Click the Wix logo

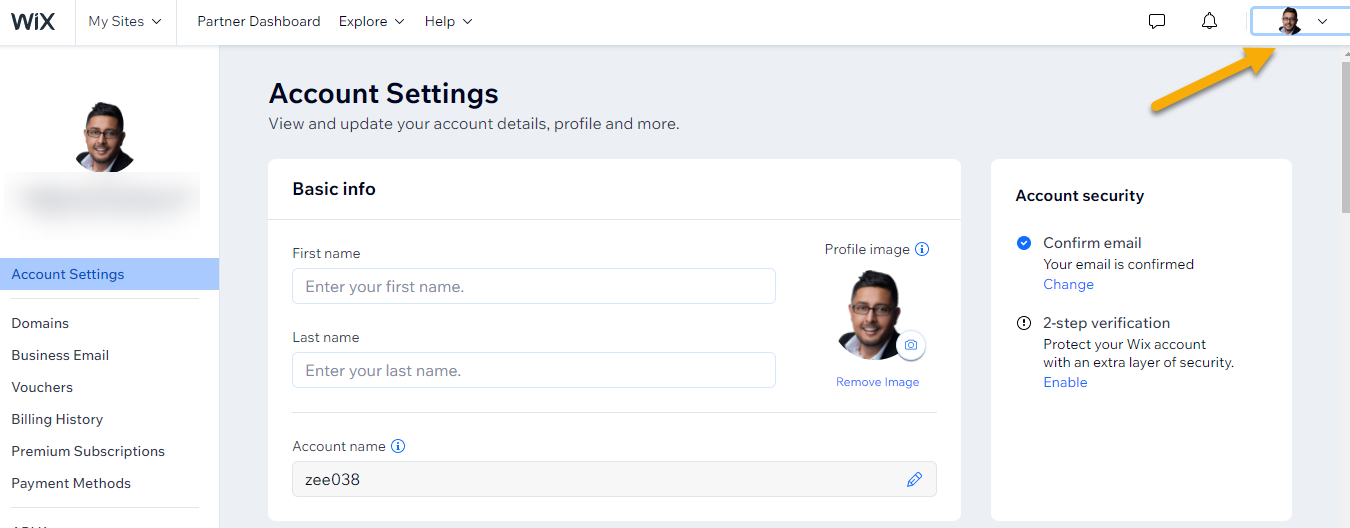pos(33,21)
